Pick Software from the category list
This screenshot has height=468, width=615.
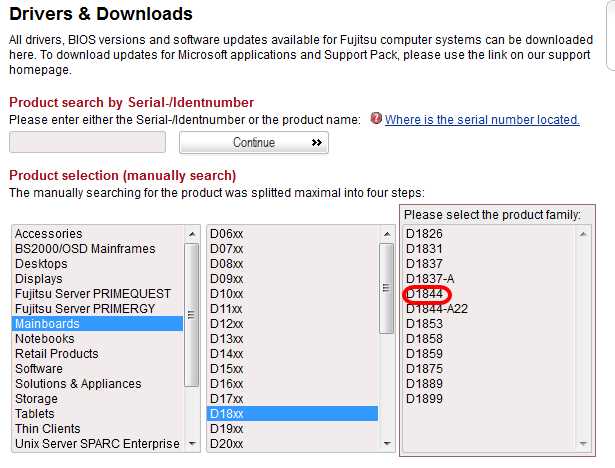(97, 369)
